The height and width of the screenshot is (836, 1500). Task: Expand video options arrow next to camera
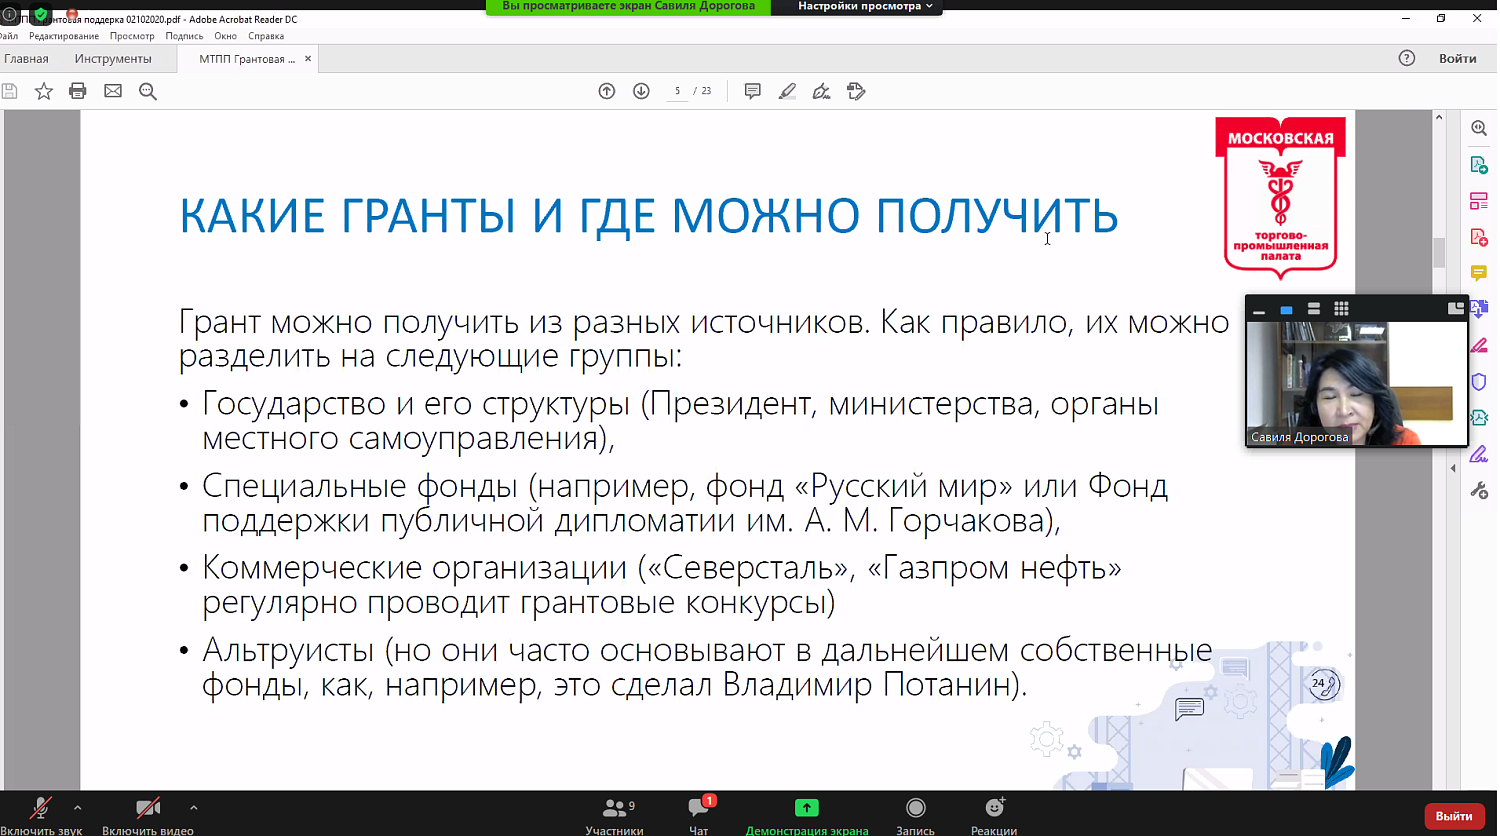[193, 807]
